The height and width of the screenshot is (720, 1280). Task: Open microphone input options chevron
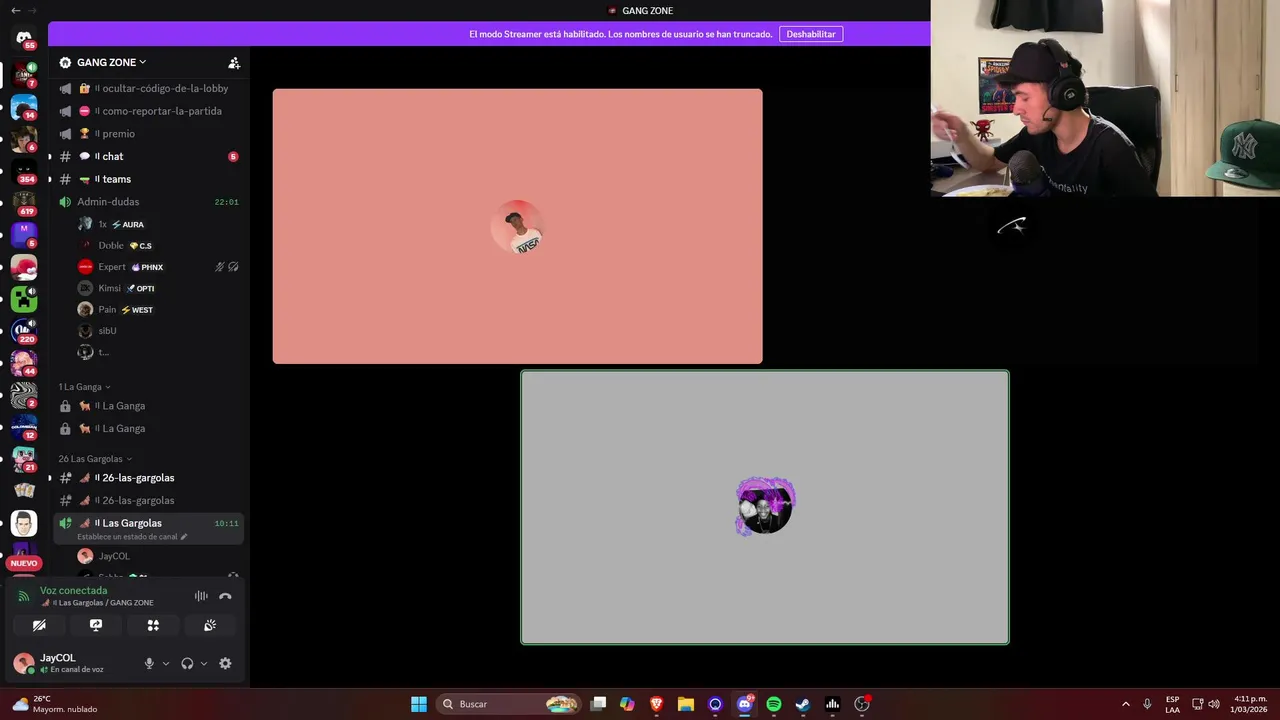[166, 663]
